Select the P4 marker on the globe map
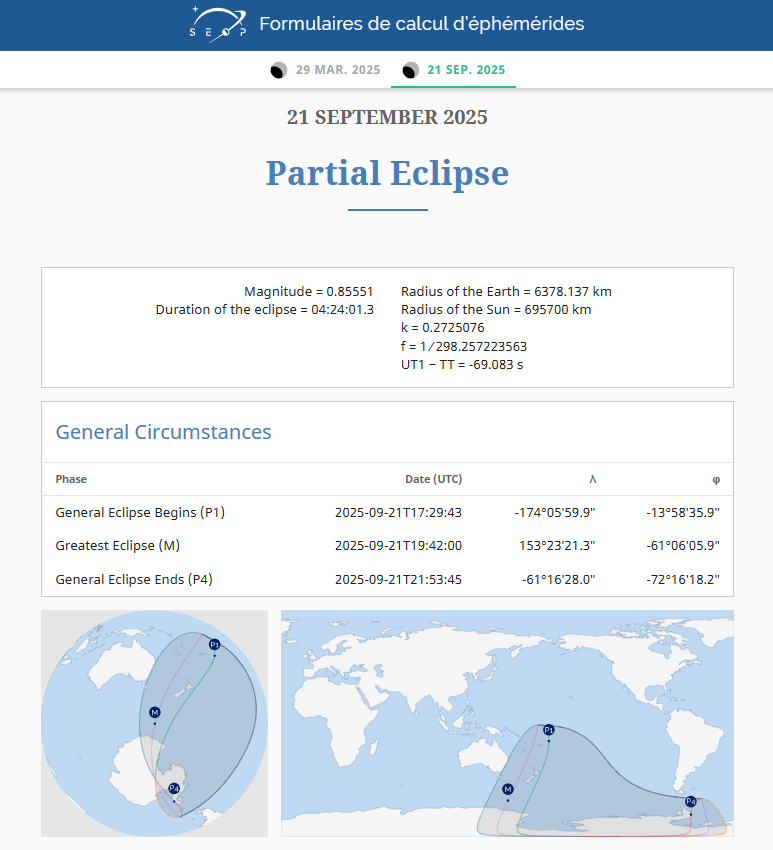The height and width of the screenshot is (850, 773). pos(174,789)
